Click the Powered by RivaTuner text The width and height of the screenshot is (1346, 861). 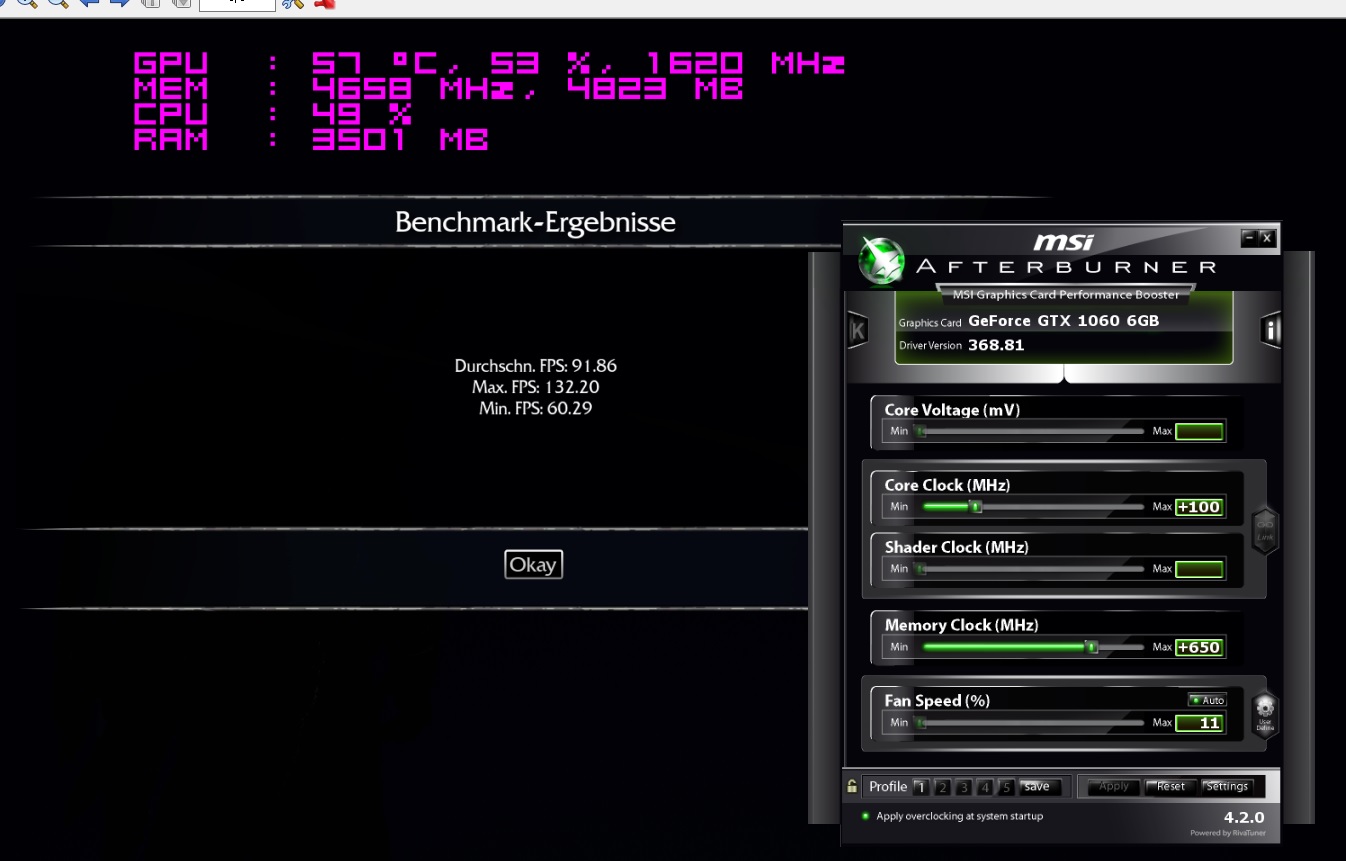coord(1228,833)
